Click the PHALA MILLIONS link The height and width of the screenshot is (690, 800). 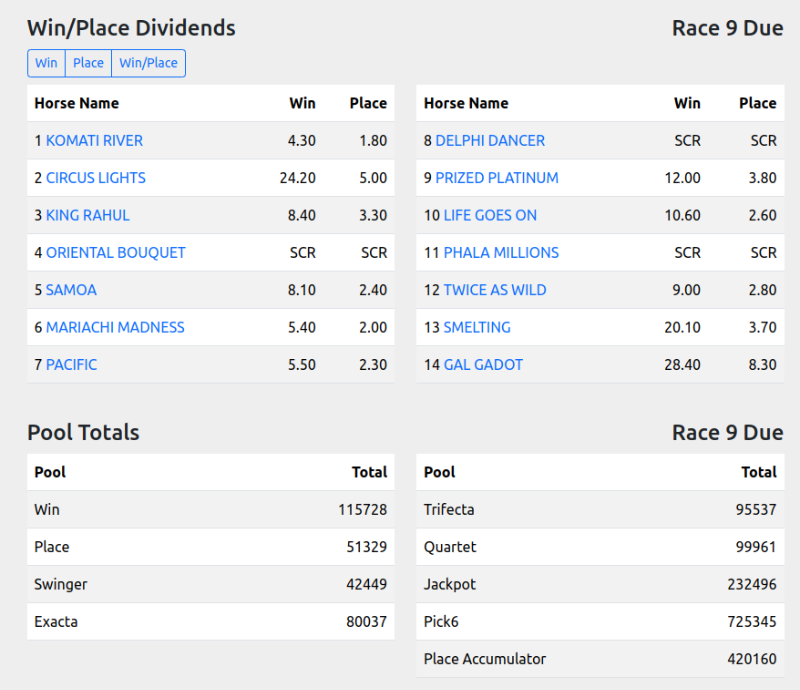click(501, 253)
